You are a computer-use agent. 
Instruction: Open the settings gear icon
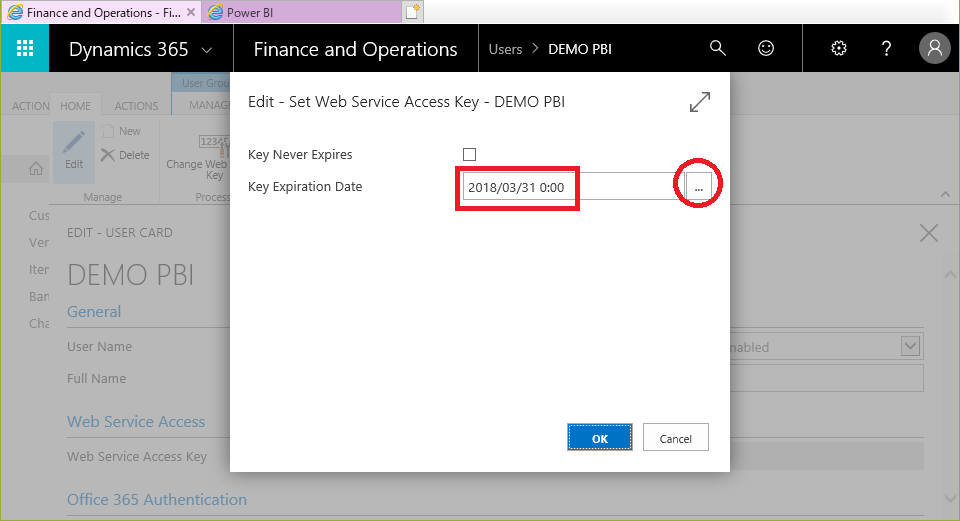tap(839, 48)
